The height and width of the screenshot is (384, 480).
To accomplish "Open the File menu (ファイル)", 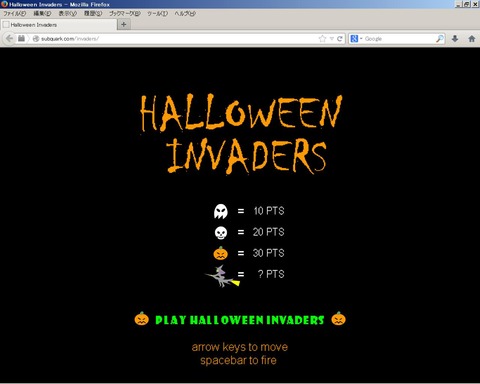I will click(14, 13).
